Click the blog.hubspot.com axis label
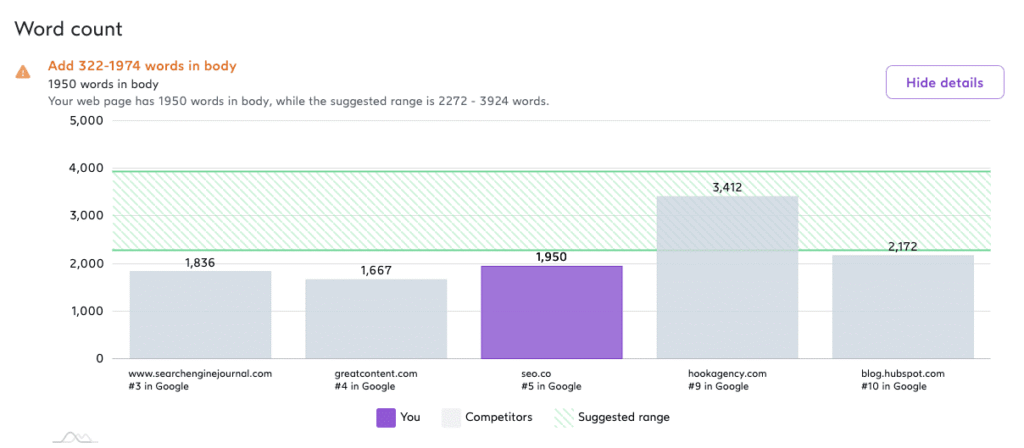 [x=903, y=373]
